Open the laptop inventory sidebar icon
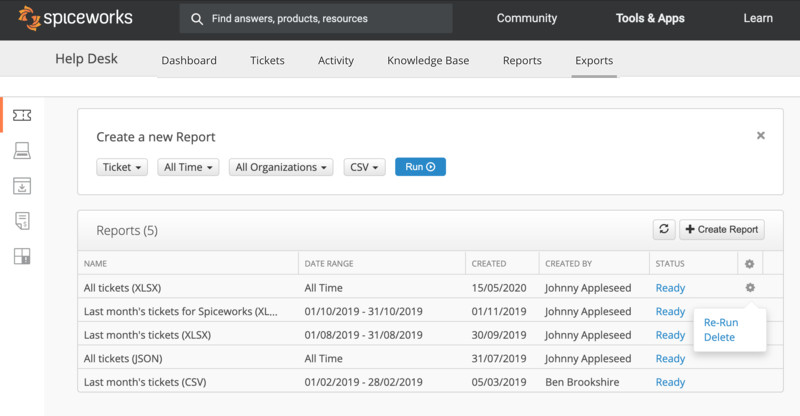800x416 pixels. (22, 151)
